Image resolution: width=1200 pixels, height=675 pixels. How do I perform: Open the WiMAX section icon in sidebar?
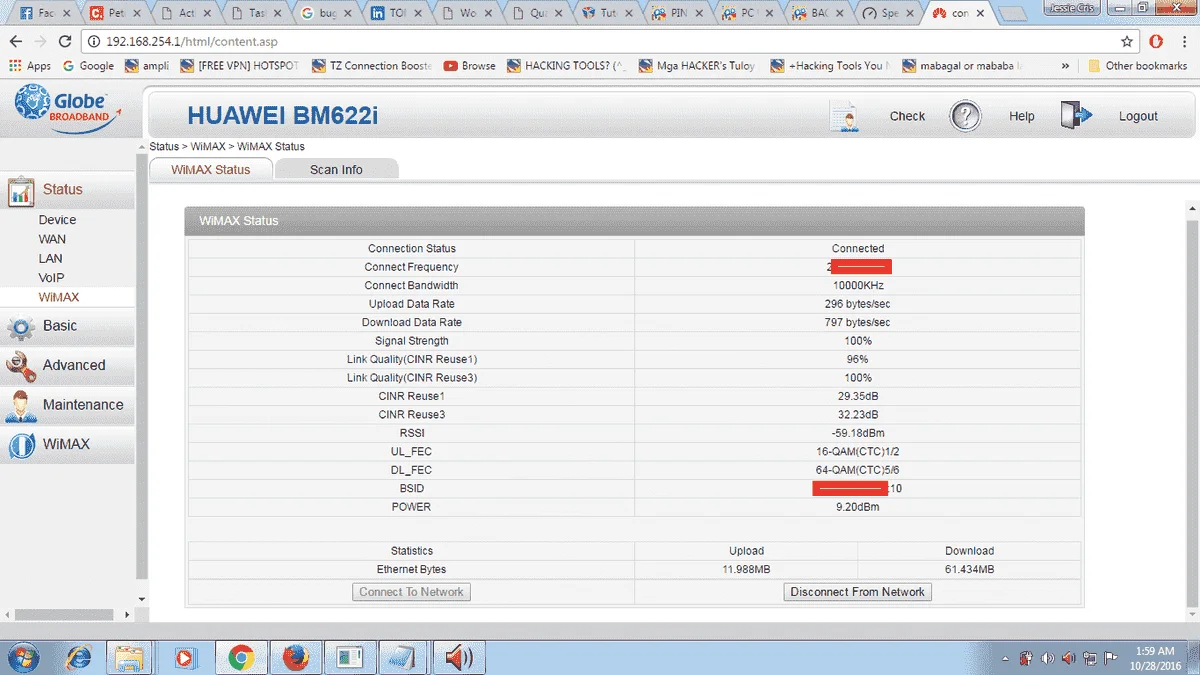(21, 445)
